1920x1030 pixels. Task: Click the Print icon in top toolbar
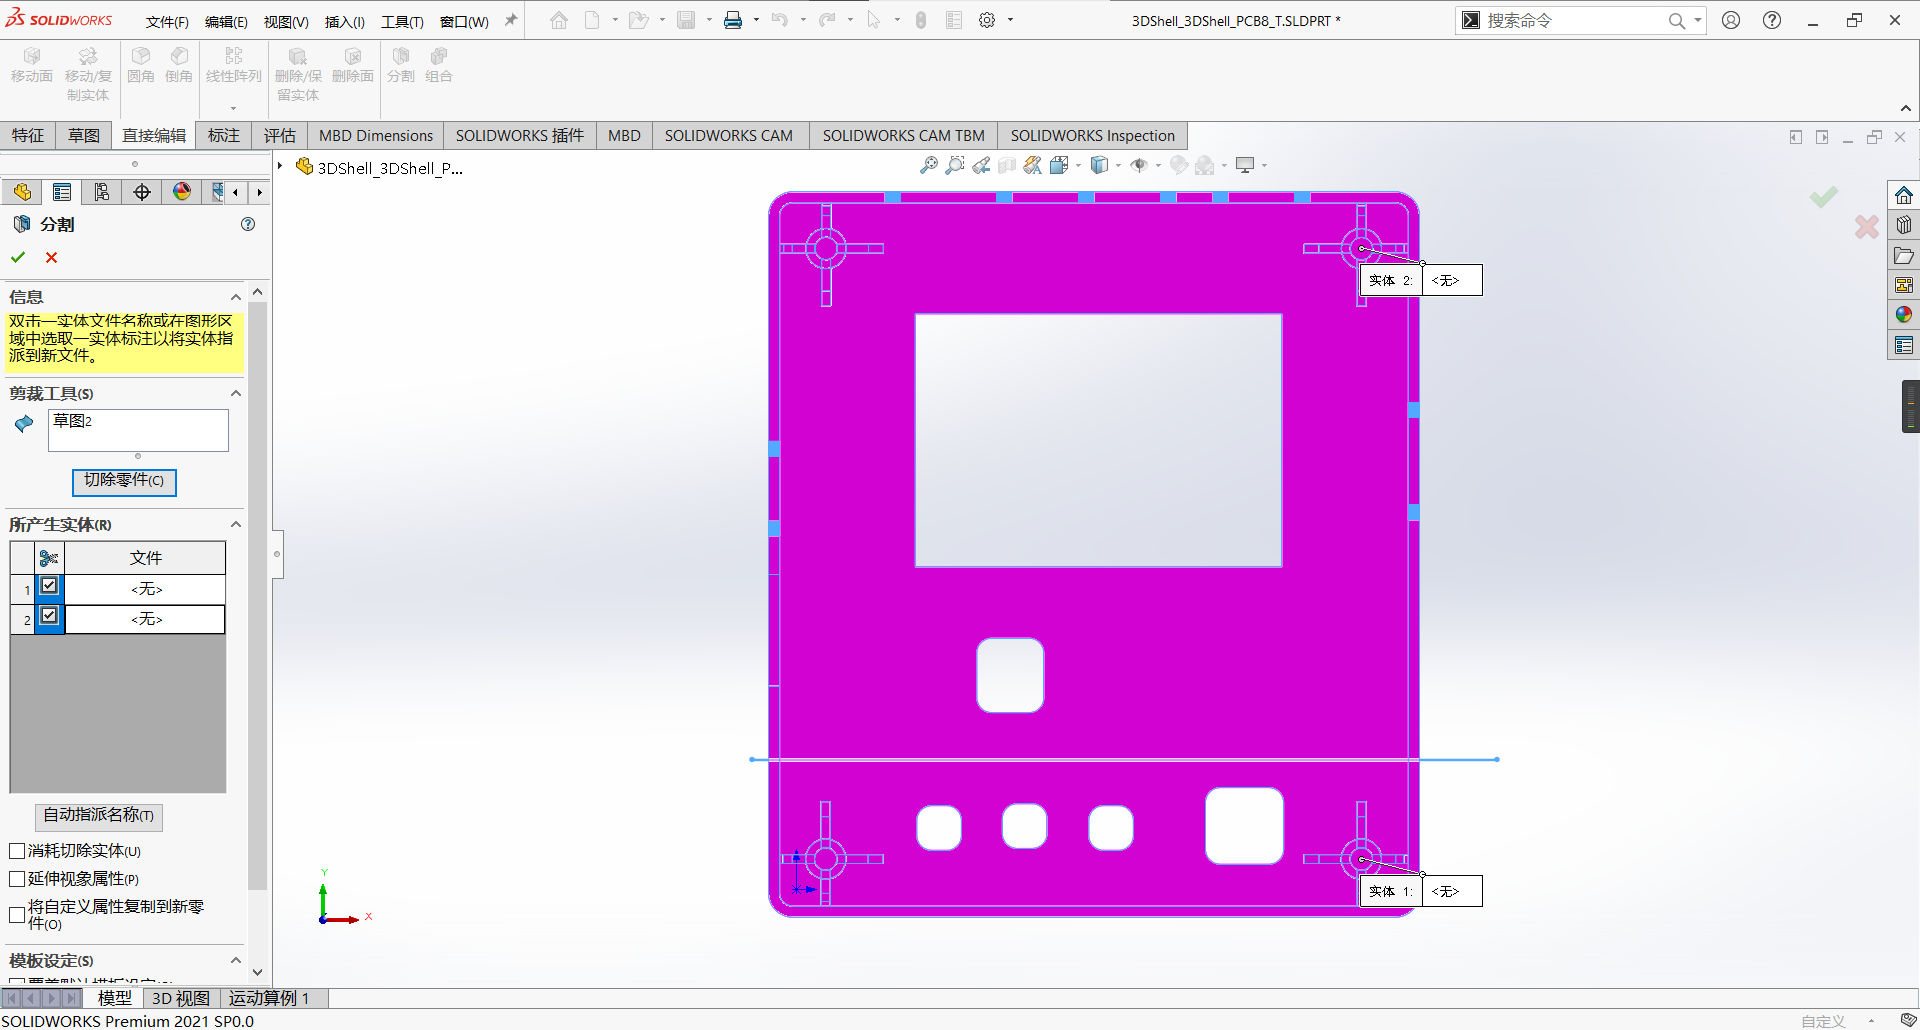pos(733,20)
